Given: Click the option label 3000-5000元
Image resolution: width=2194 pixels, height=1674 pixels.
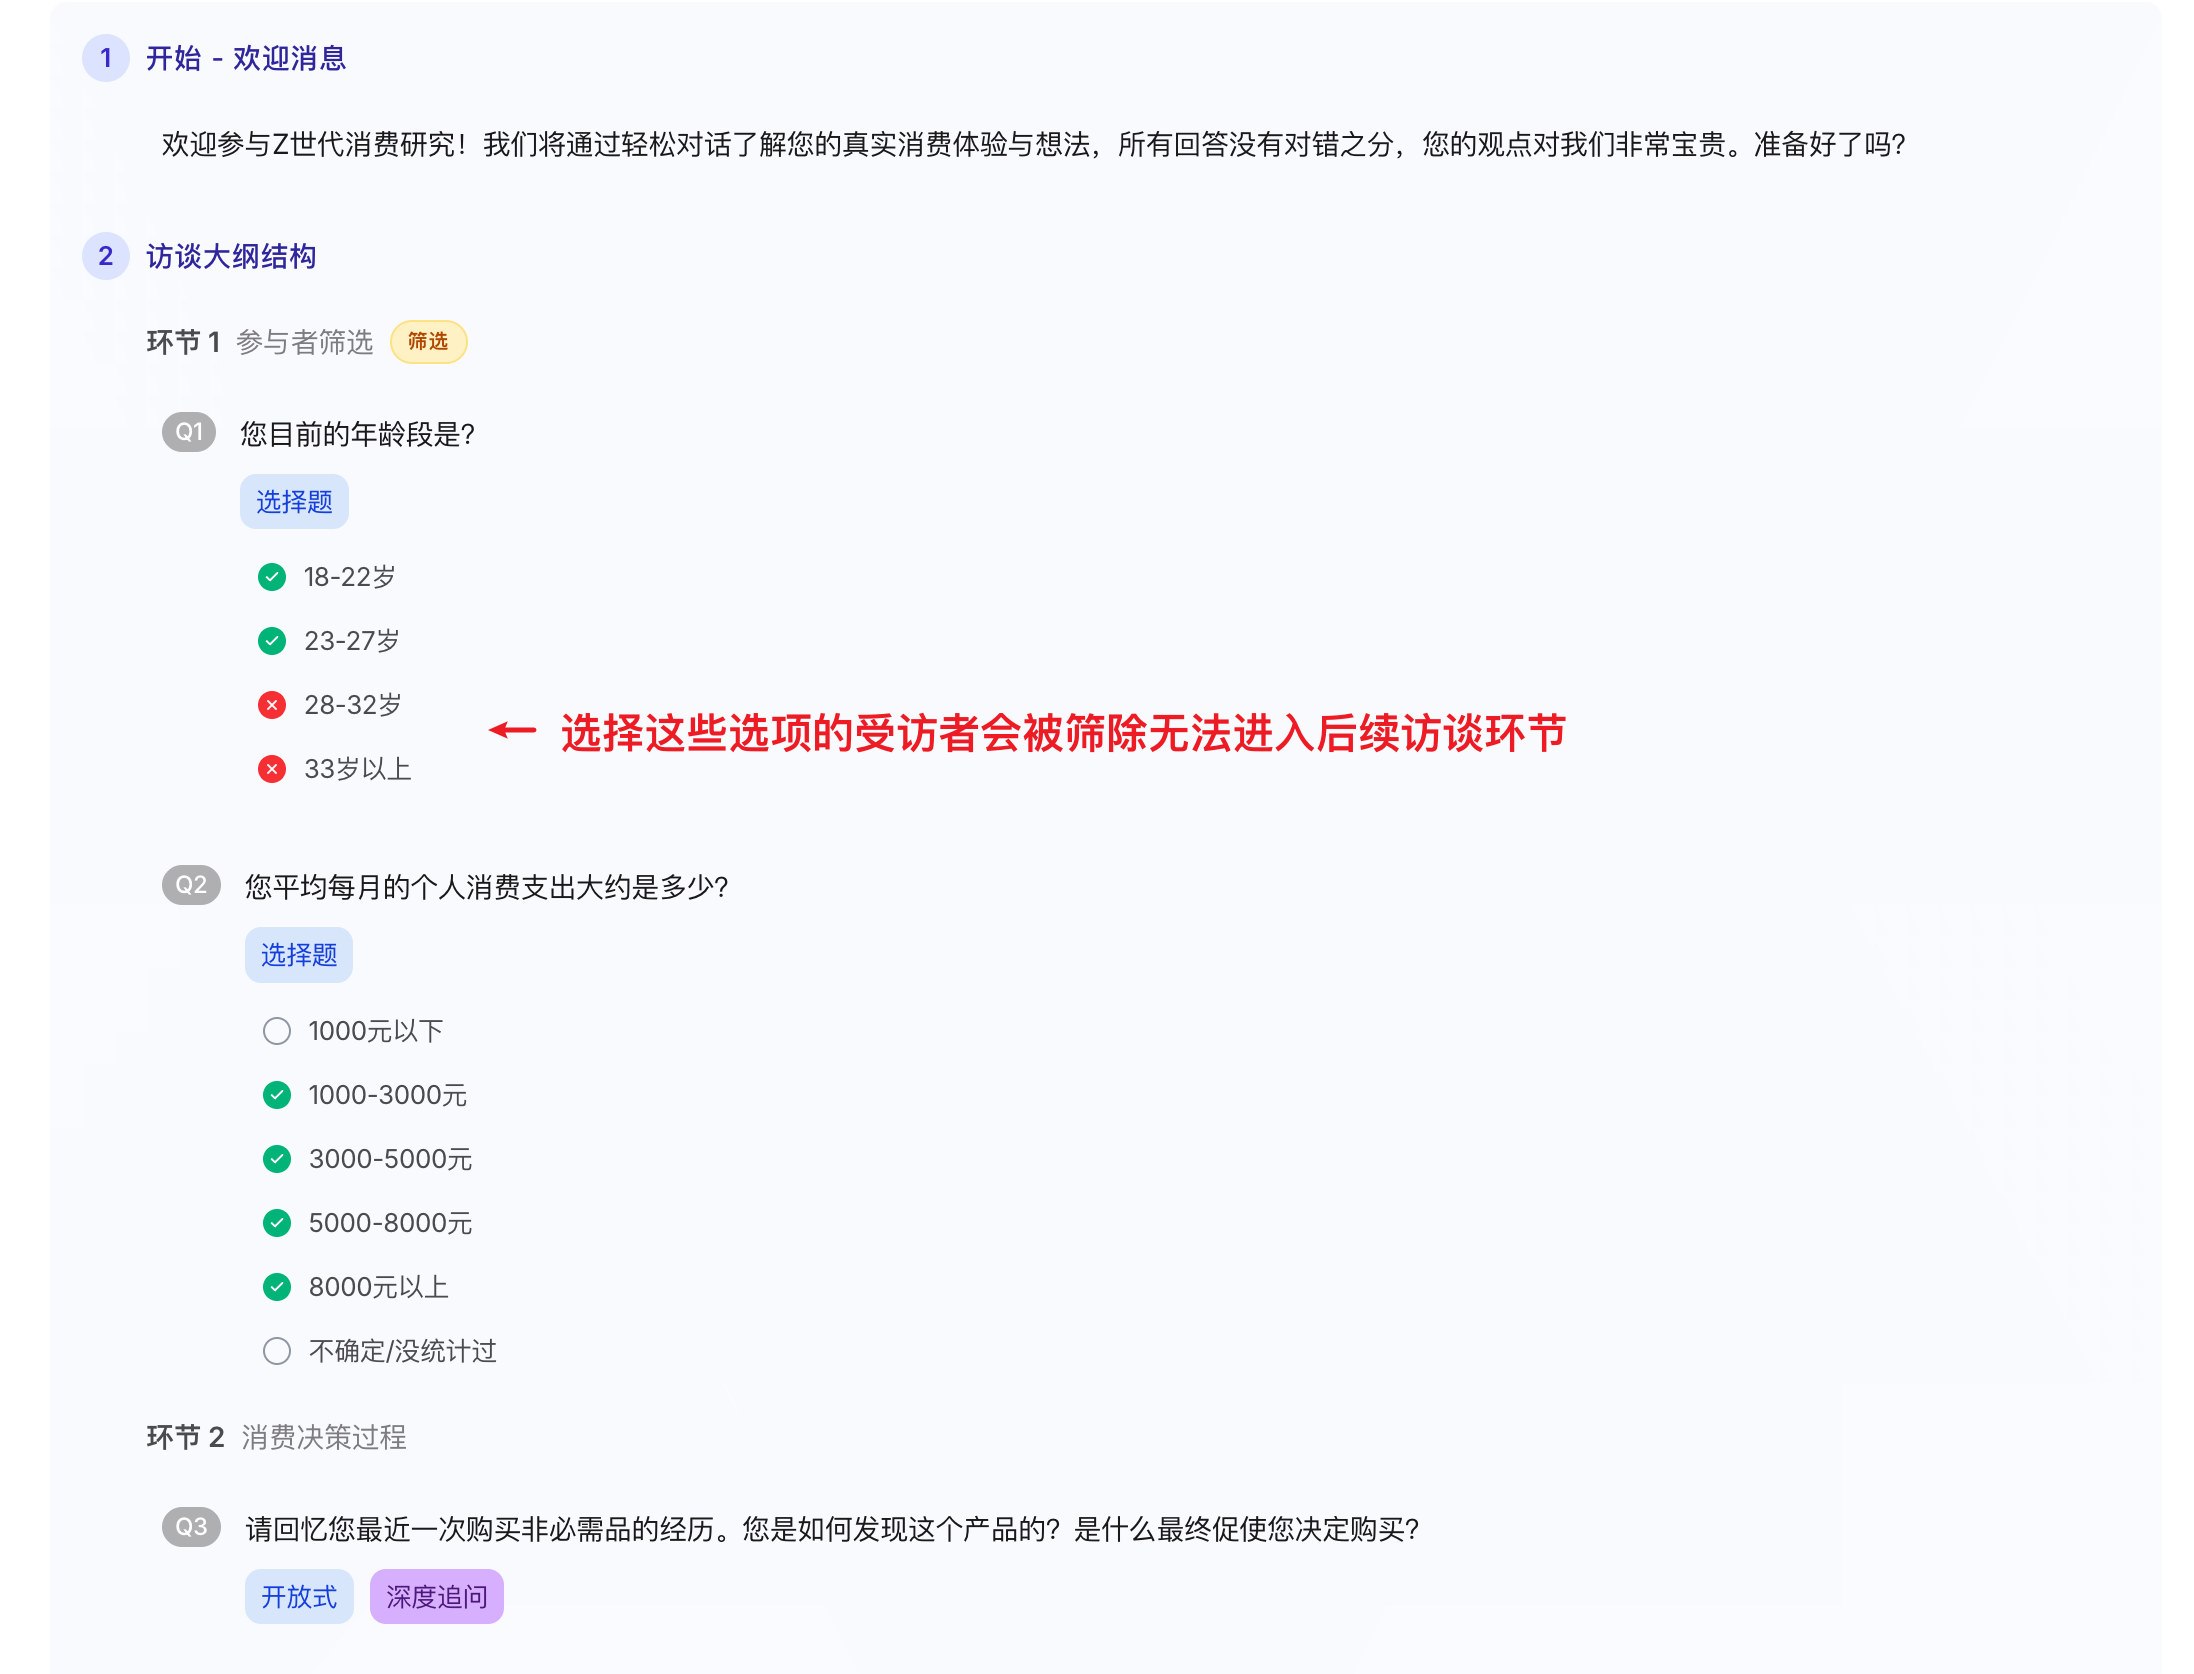Looking at the screenshot, I should pyautogui.click(x=390, y=1159).
